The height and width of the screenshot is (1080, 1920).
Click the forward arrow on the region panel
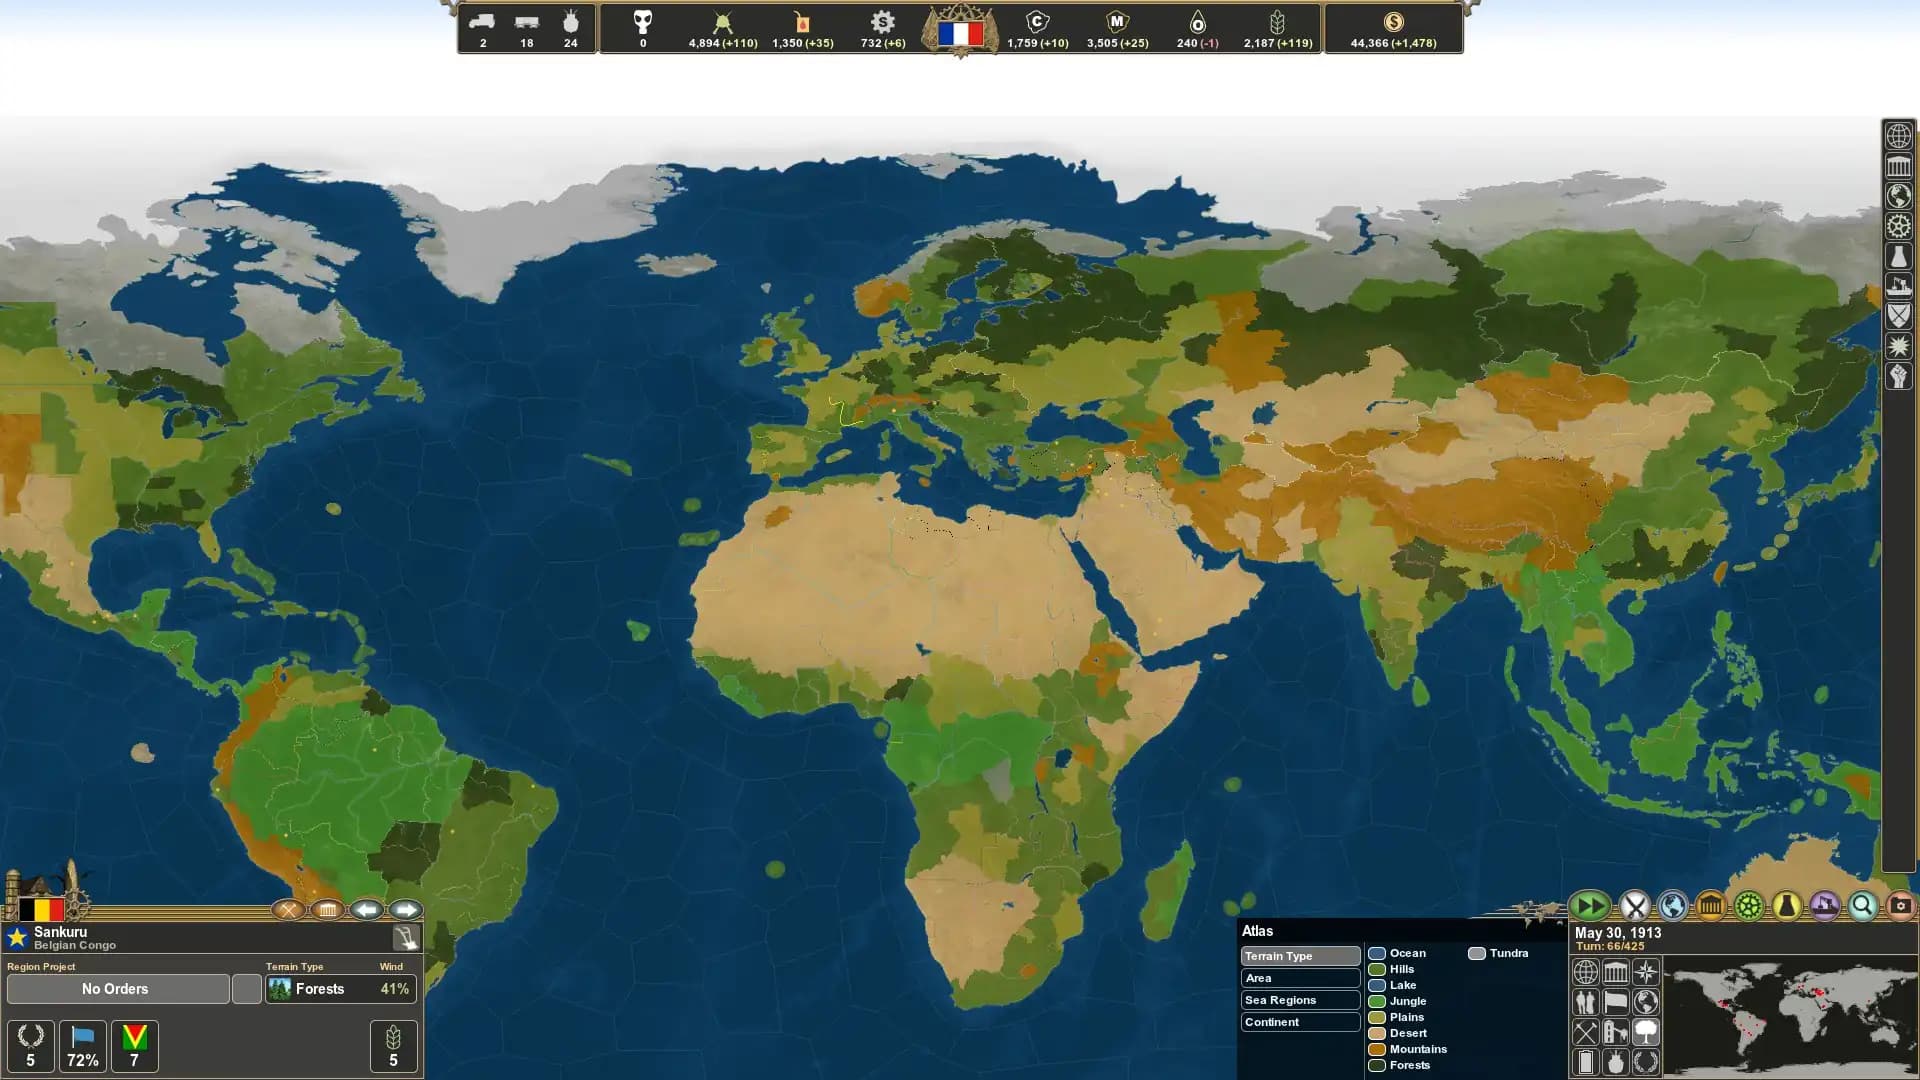point(407,910)
